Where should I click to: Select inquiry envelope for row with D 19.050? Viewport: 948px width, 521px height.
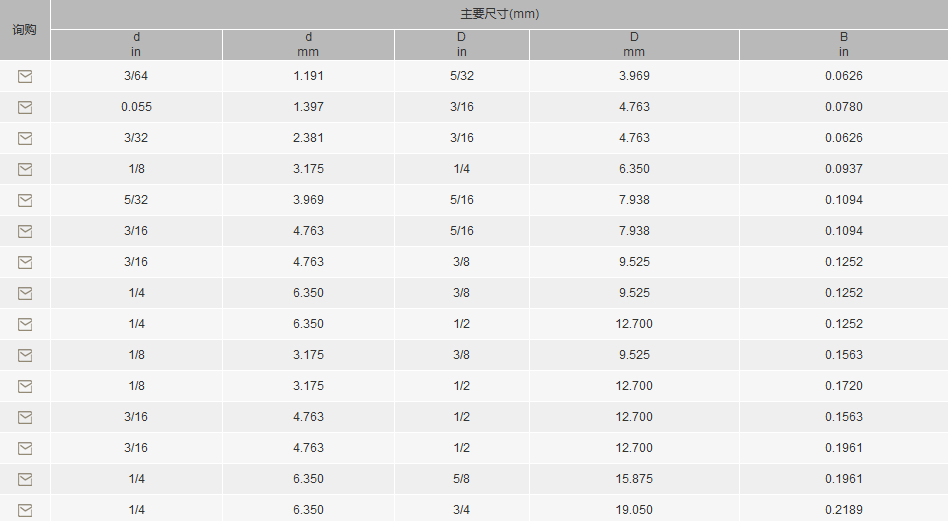point(25,510)
